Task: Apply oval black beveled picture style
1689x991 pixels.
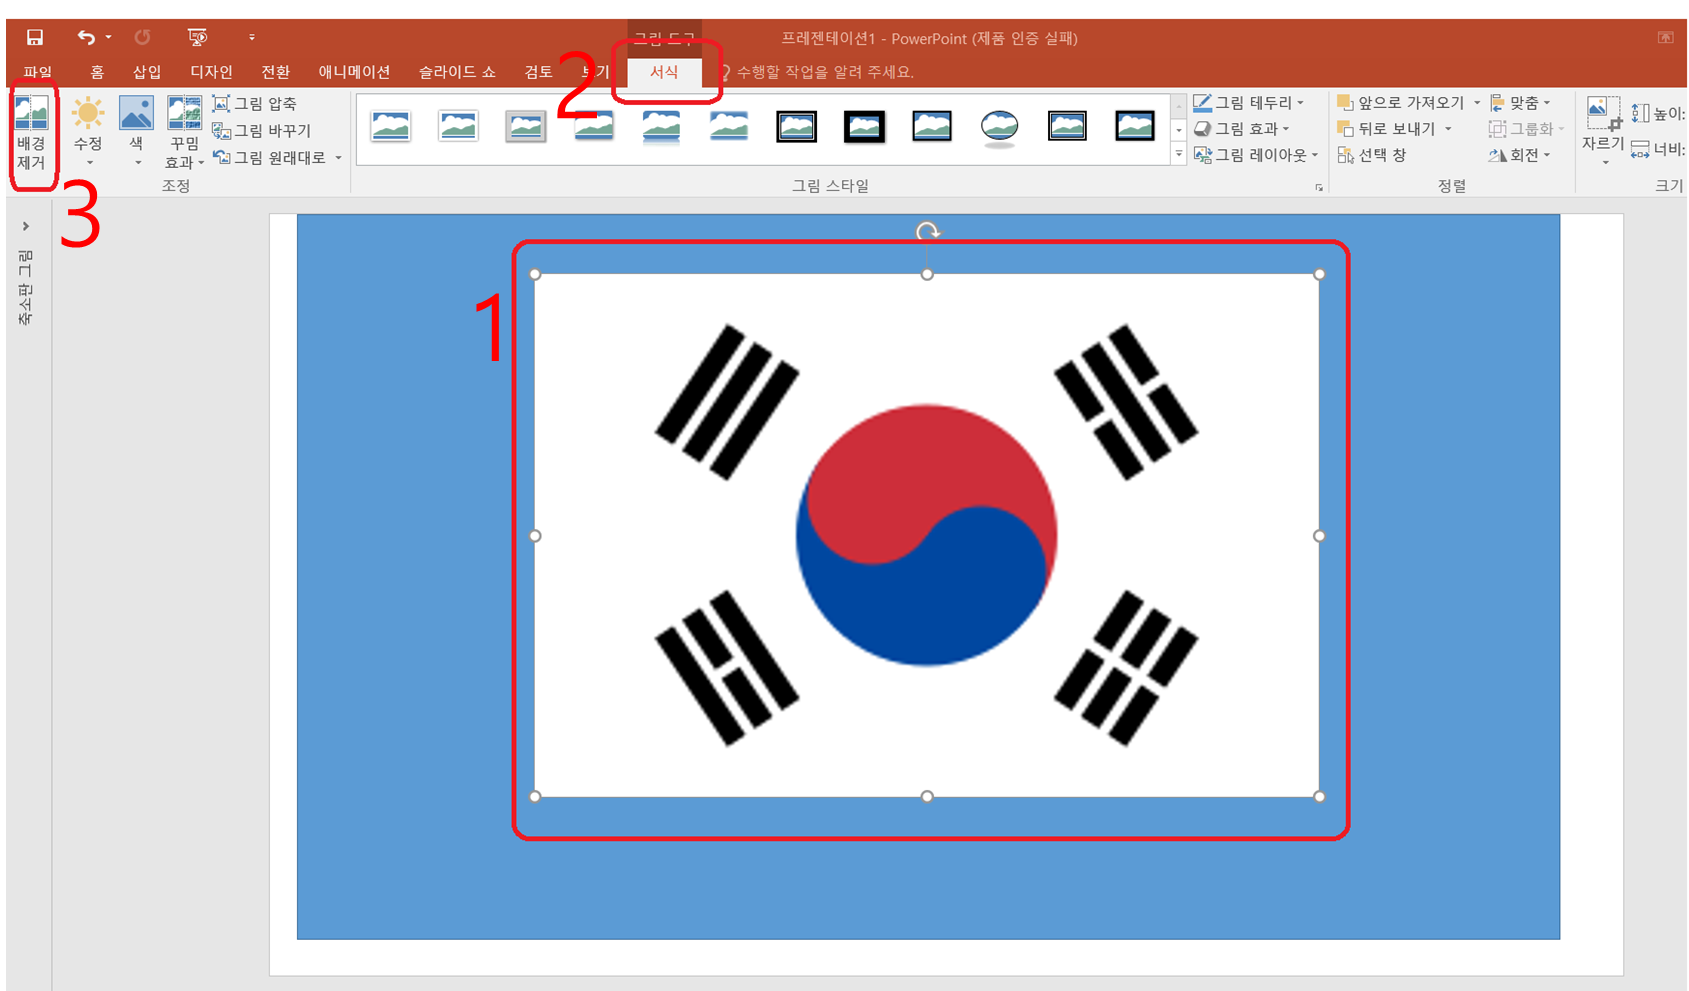Action: [x=1000, y=127]
